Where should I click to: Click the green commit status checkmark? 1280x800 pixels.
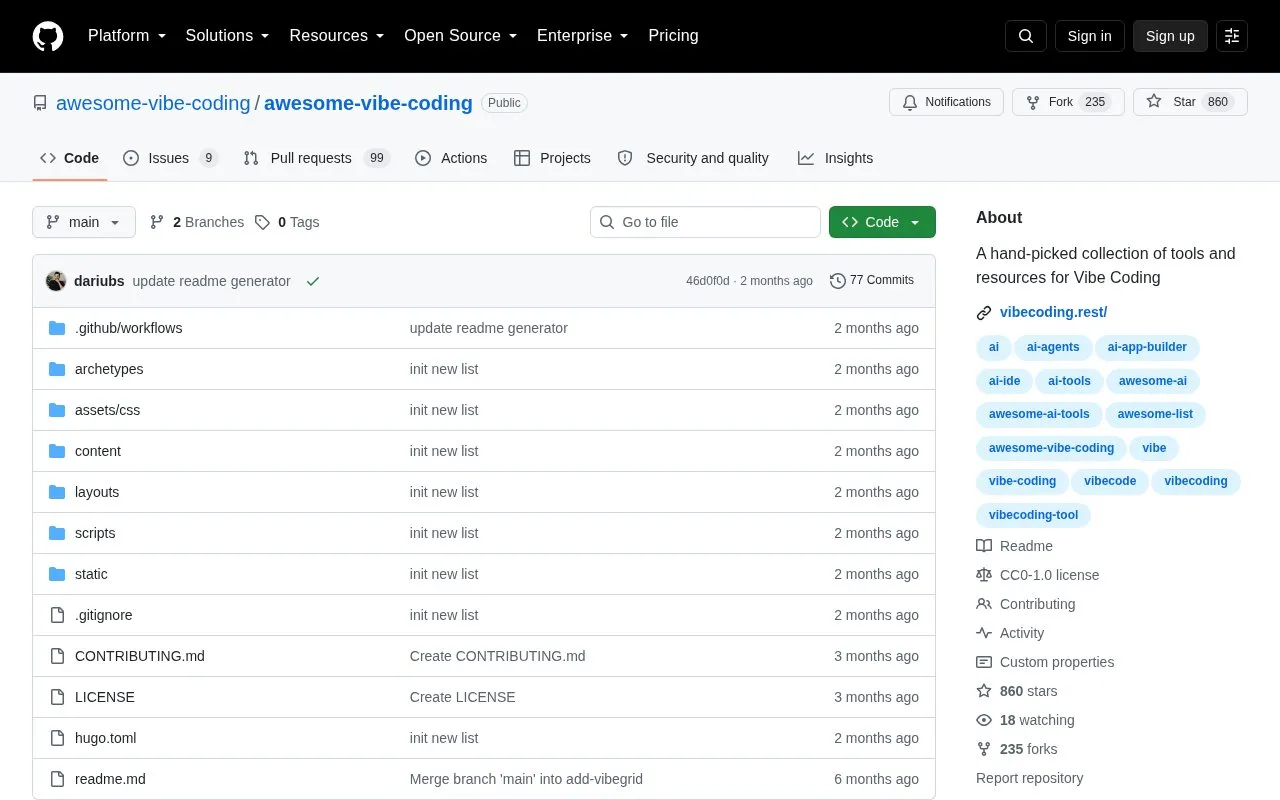(x=313, y=281)
